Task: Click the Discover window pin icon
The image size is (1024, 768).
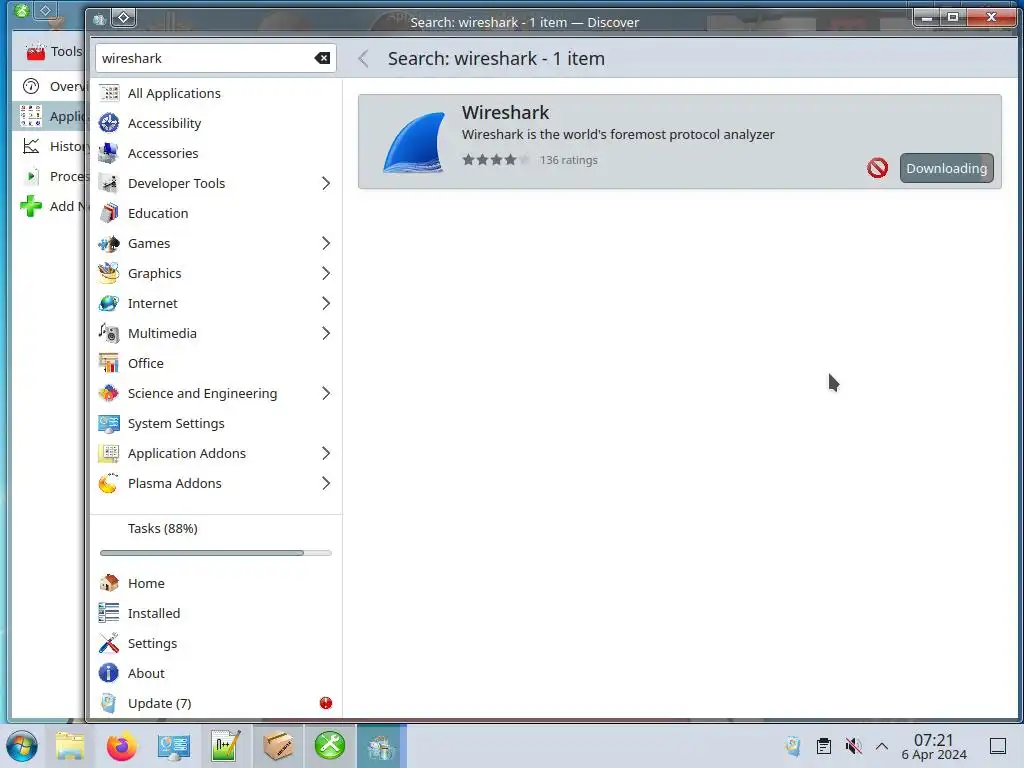Action: [x=123, y=18]
